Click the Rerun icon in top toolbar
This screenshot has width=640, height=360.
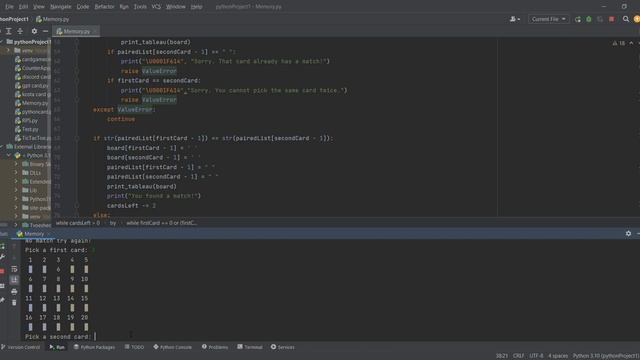coord(578,19)
